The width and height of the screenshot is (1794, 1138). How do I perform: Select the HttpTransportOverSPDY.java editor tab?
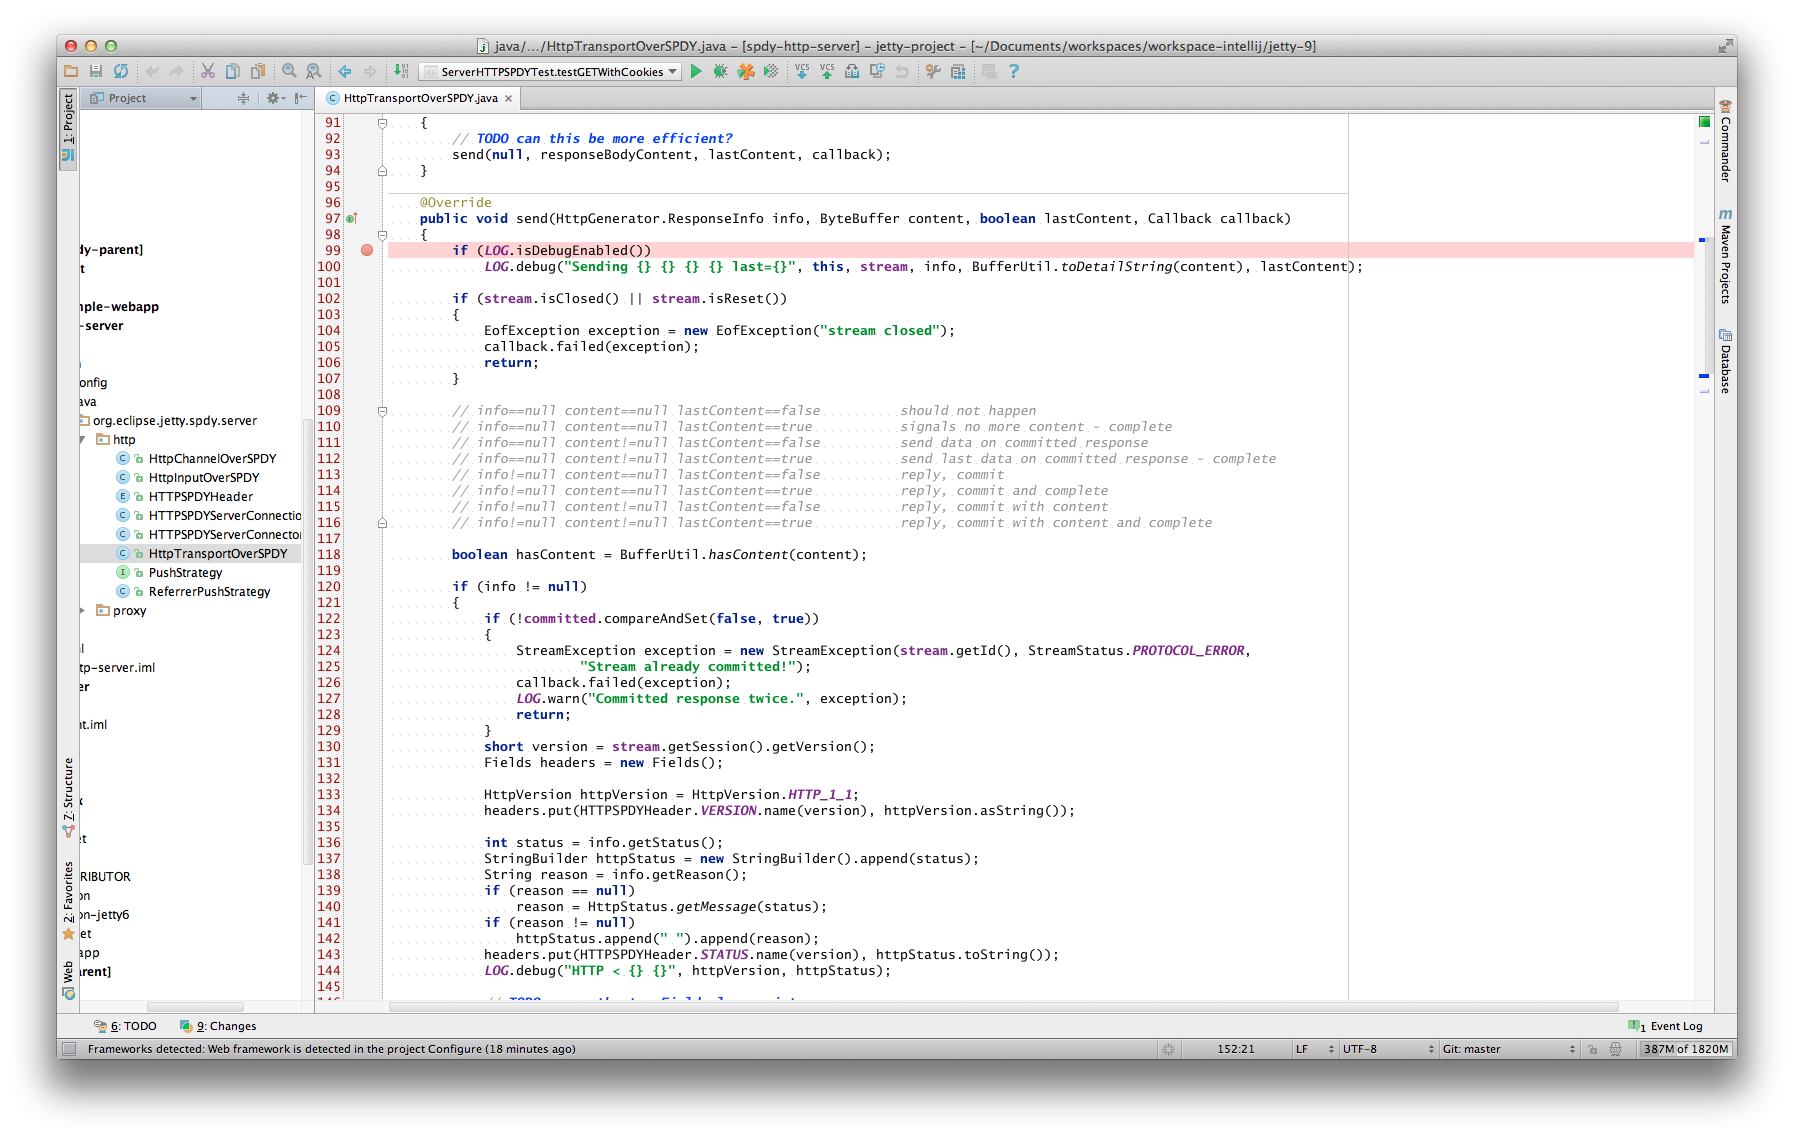[x=420, y=98]
